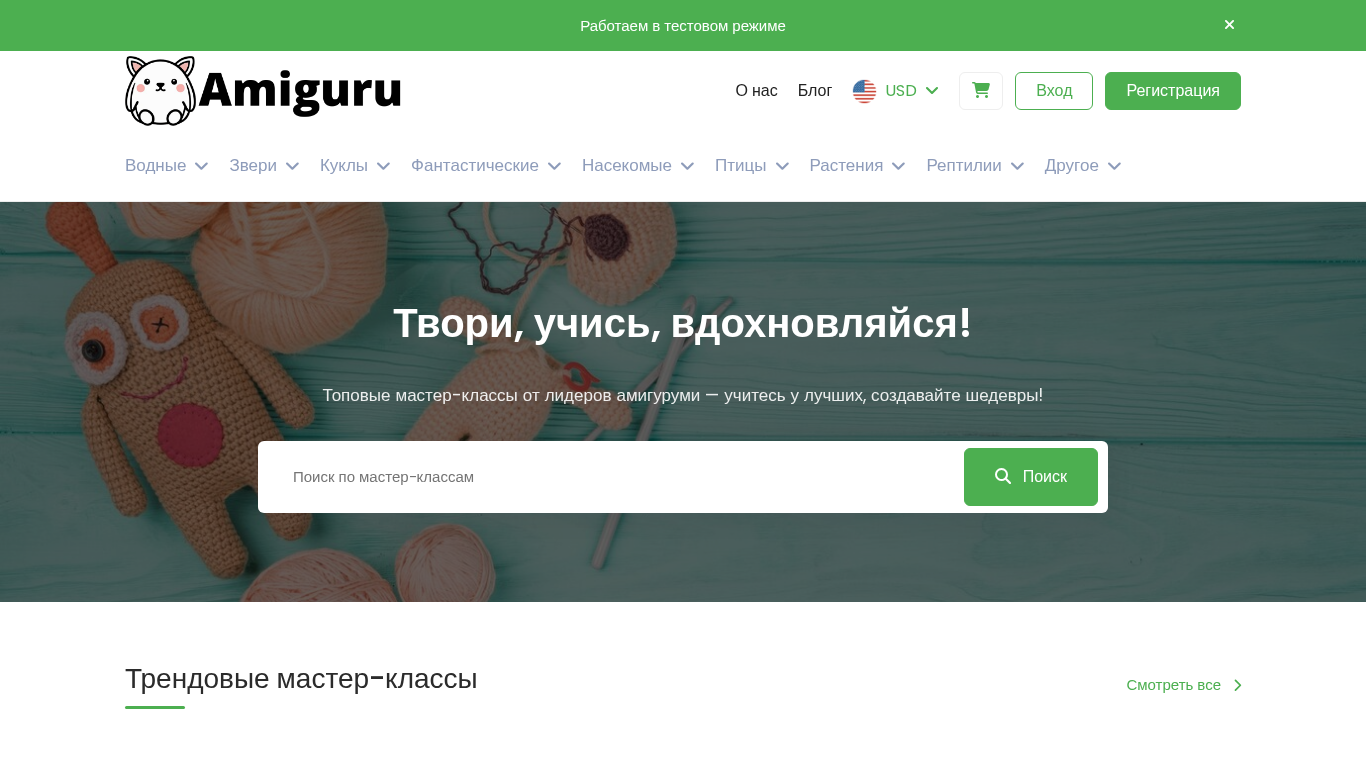
Task: Open the Звери menu item
Action: coord(253,166)
